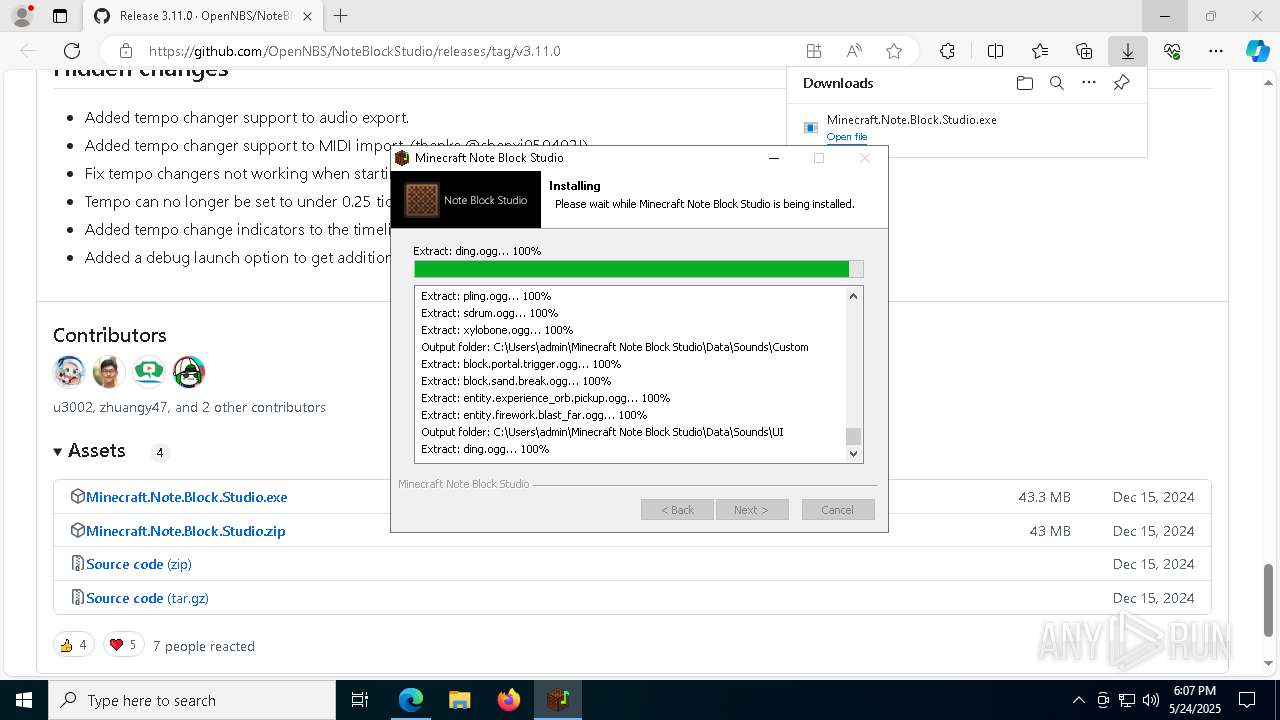Open the Collections icon
The height and width of the screenshot is (720, 1280).
(1084, 51)
